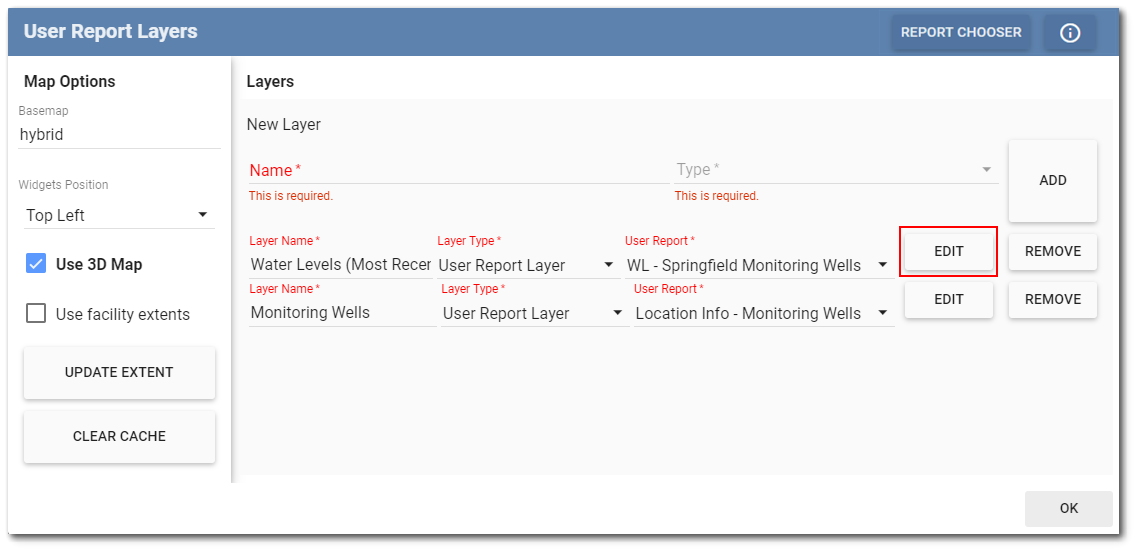Change Location Info - Monitoring Wells report

pos(762,313)
